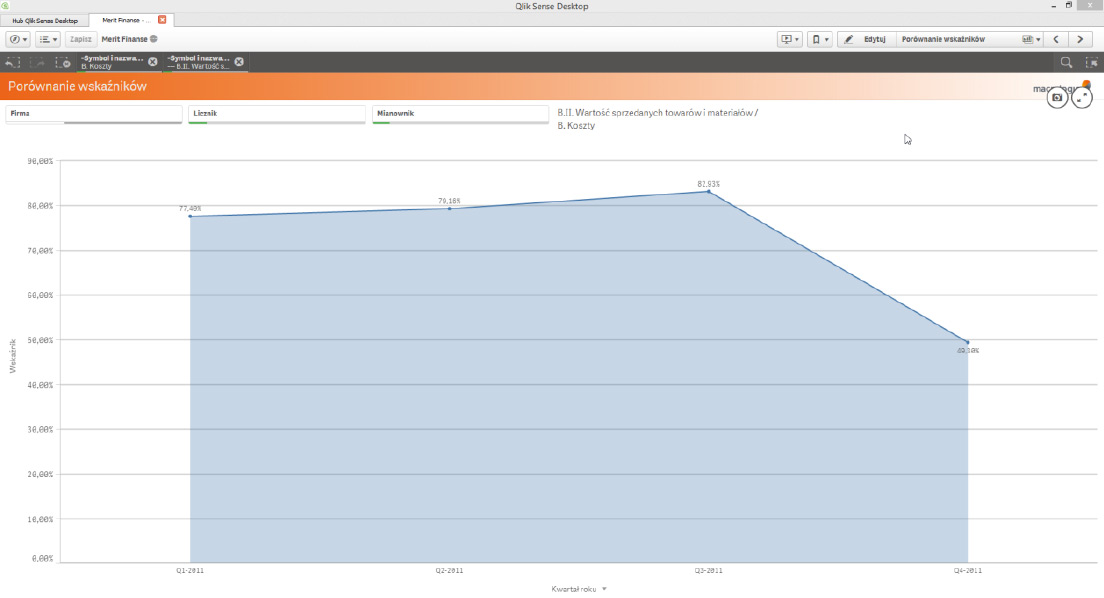Open the global list menu dropdown
This screenshot has width=1104, height=598.
click(x=47, y=39)
